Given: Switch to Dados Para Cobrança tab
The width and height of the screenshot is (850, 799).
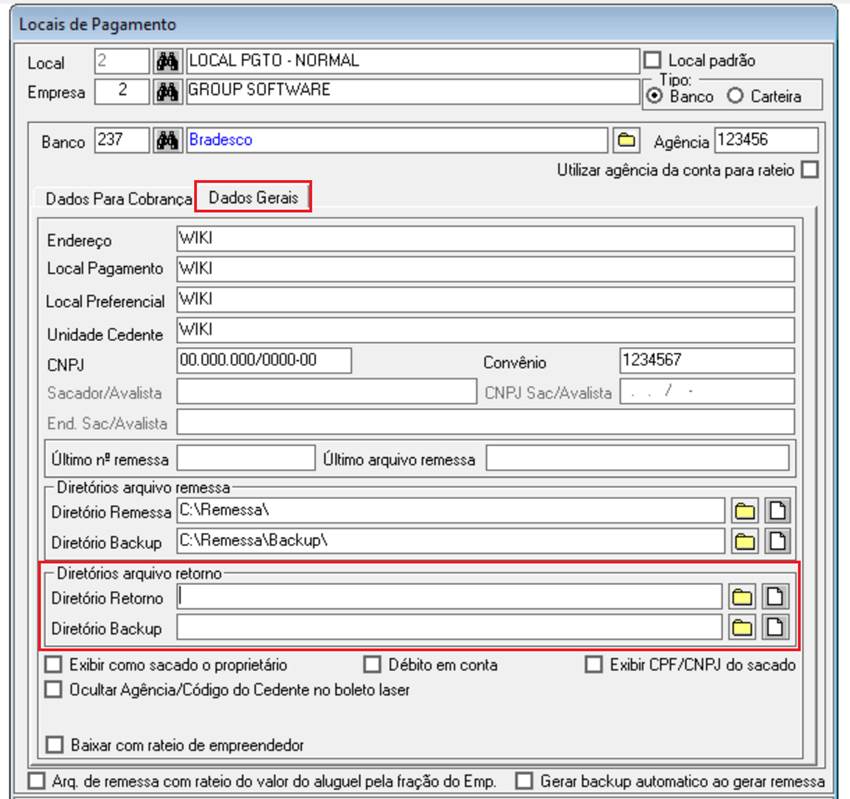Looking at the screenshot, I should coord(119,199).
